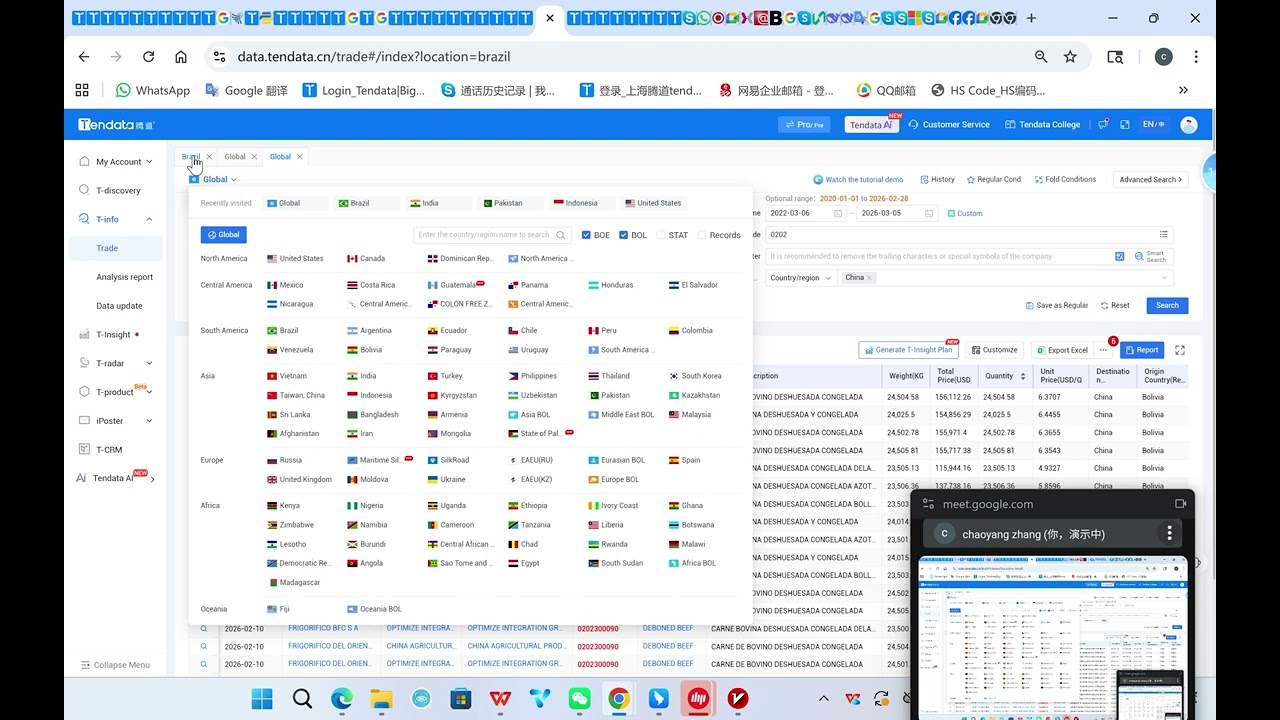Click detail magnifier in 2026-02-10 FRIGORIFICO BFC row
The width and height of the screenshot is (1280, 720).
[204, 628]
